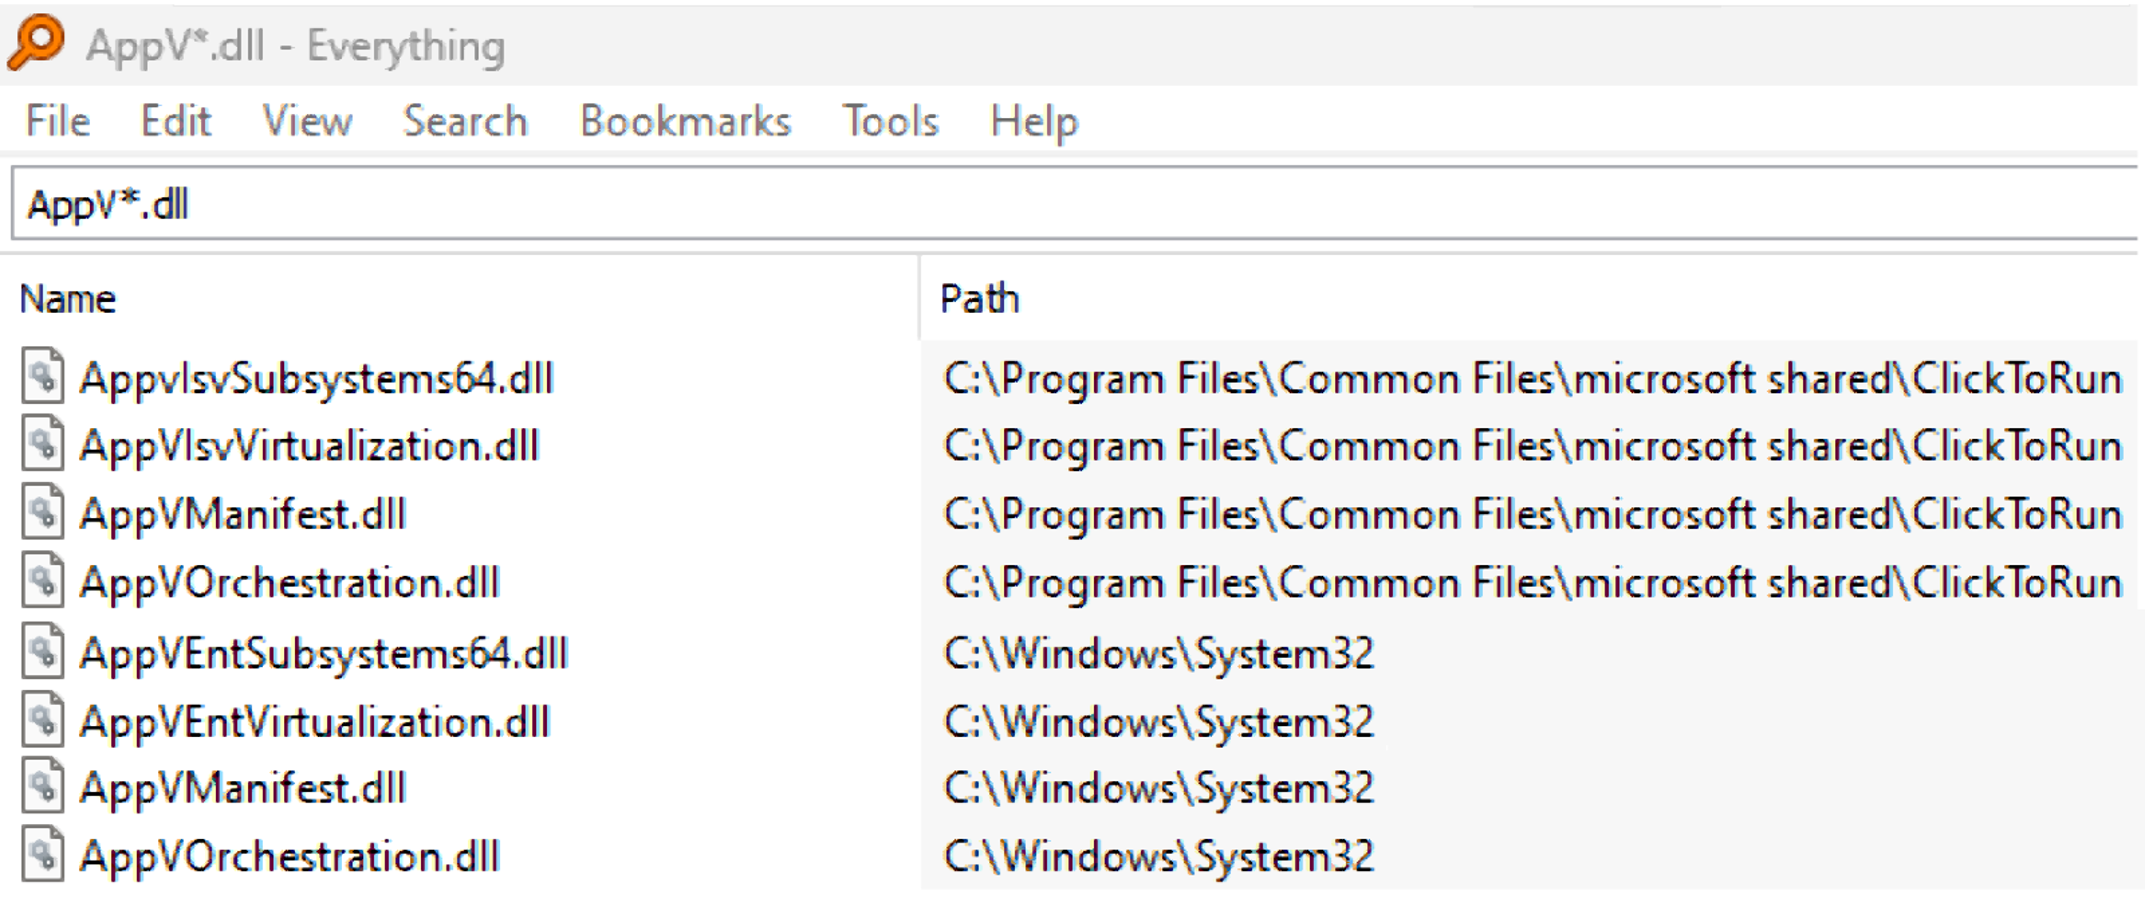Image resolution: width=2145 pixels, height=898 pixels.
Task: Open the Search menu
Action: [464, 121]
